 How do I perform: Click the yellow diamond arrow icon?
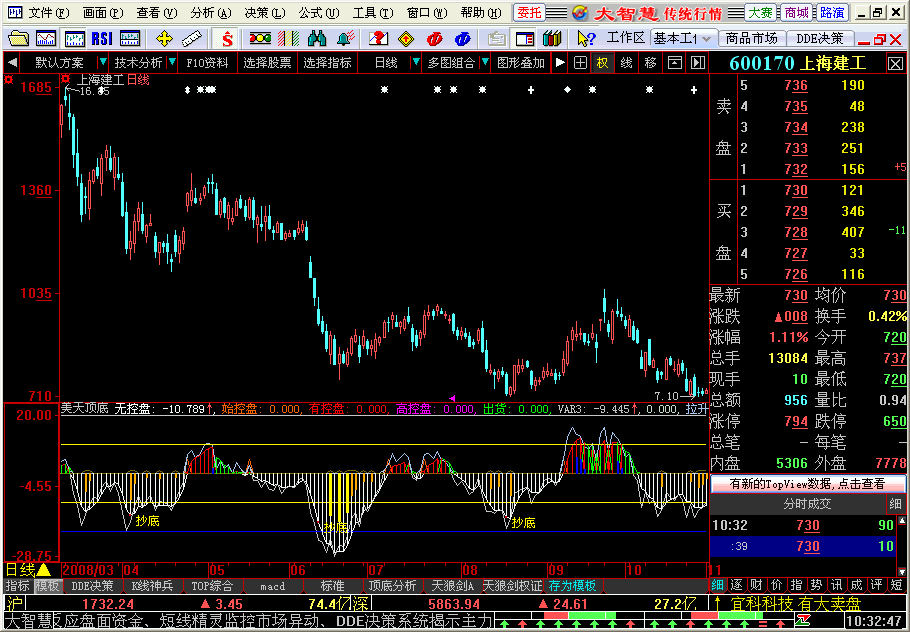pyautogui.click(x=406, y=39)
